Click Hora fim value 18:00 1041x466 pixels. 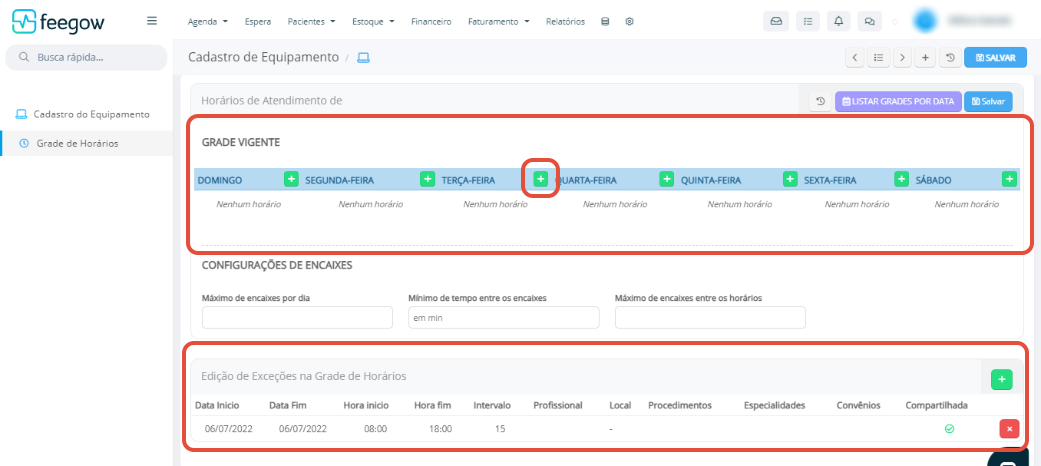(441, 429)
